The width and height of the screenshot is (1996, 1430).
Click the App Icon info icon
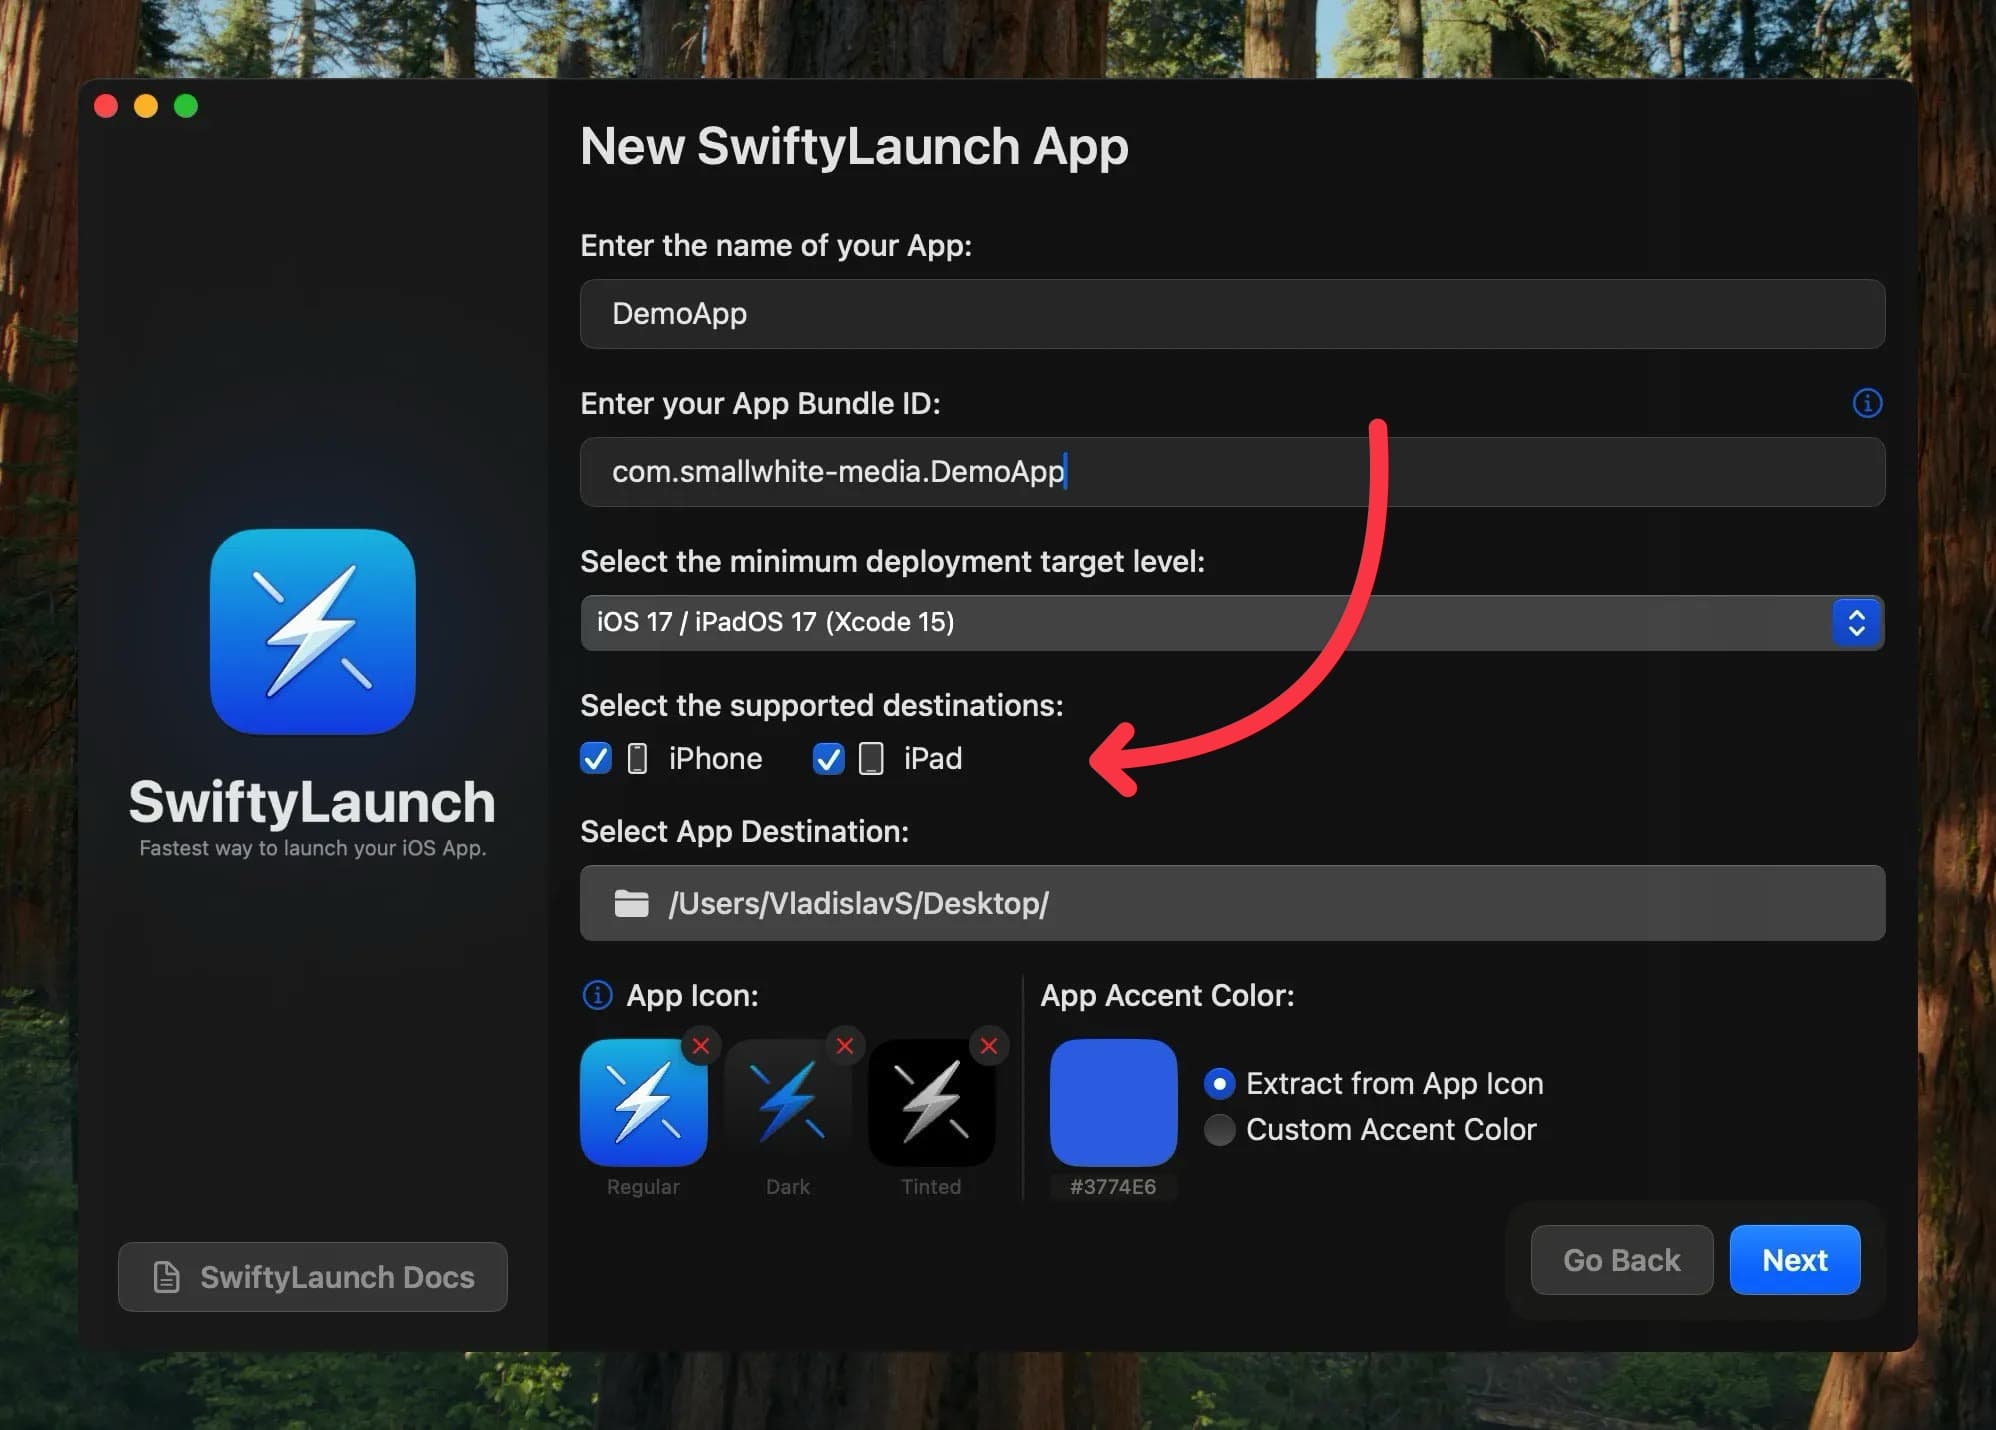point(597,995)
